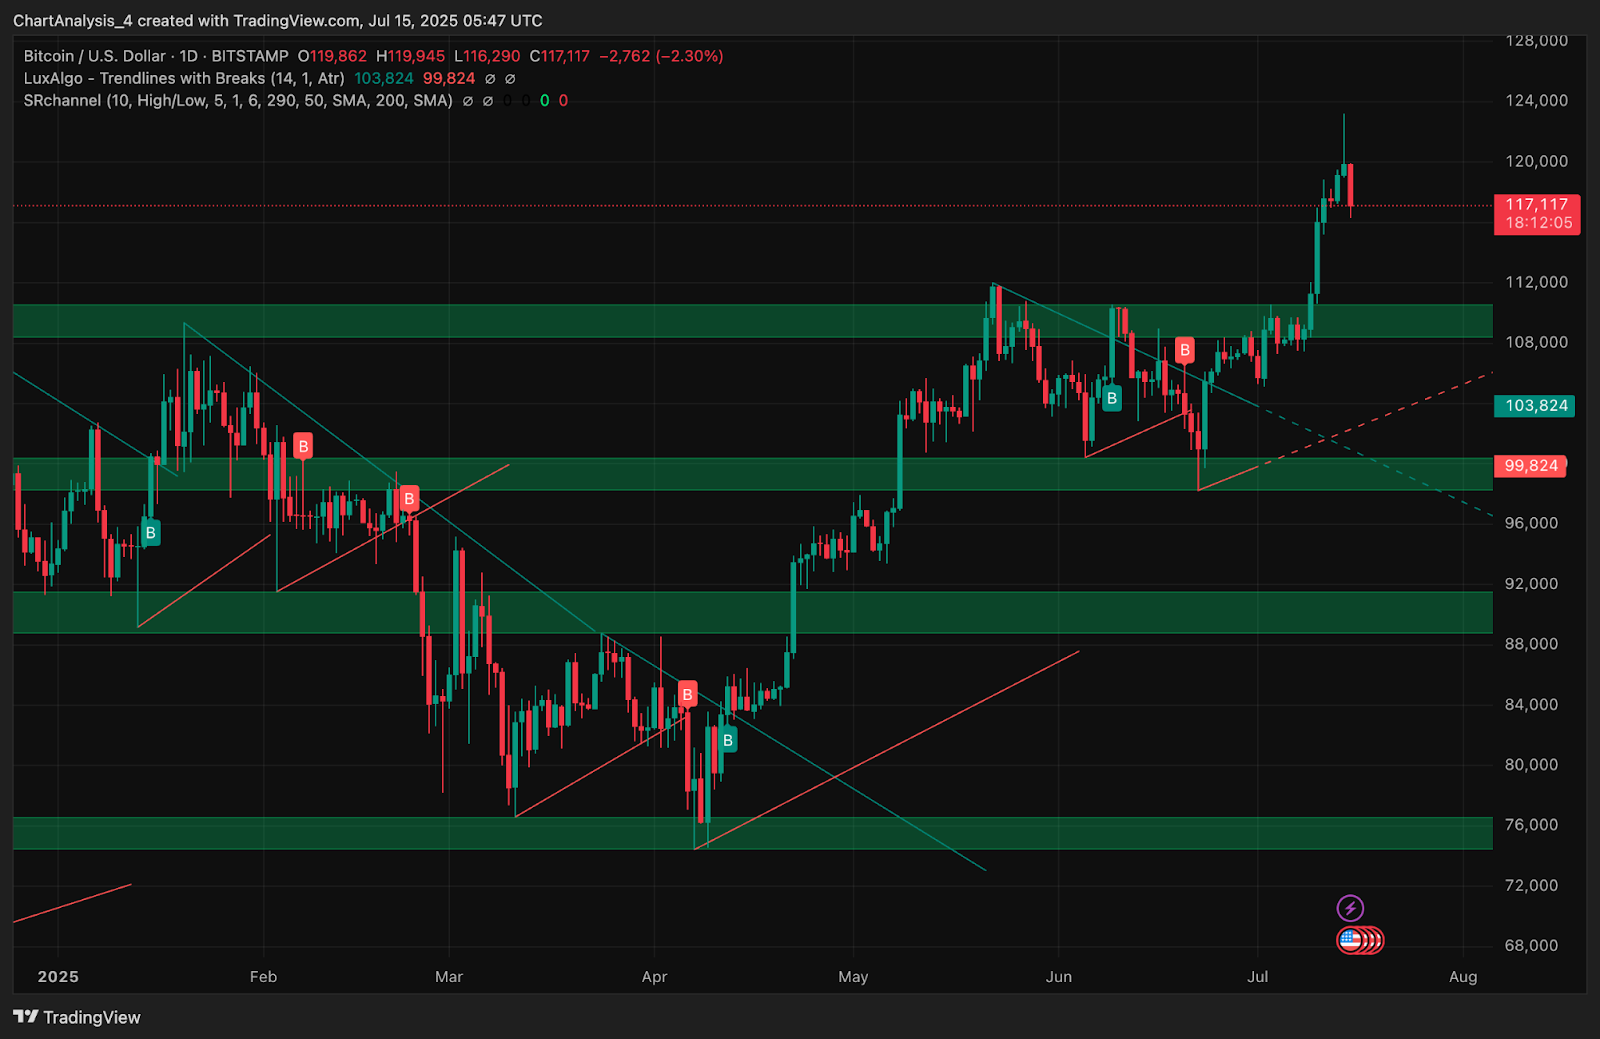The height and width of the screenshot is (1039, 1600).
Task: Click the 128,000 level on the price axis
Action: (x=1537, y=41)
